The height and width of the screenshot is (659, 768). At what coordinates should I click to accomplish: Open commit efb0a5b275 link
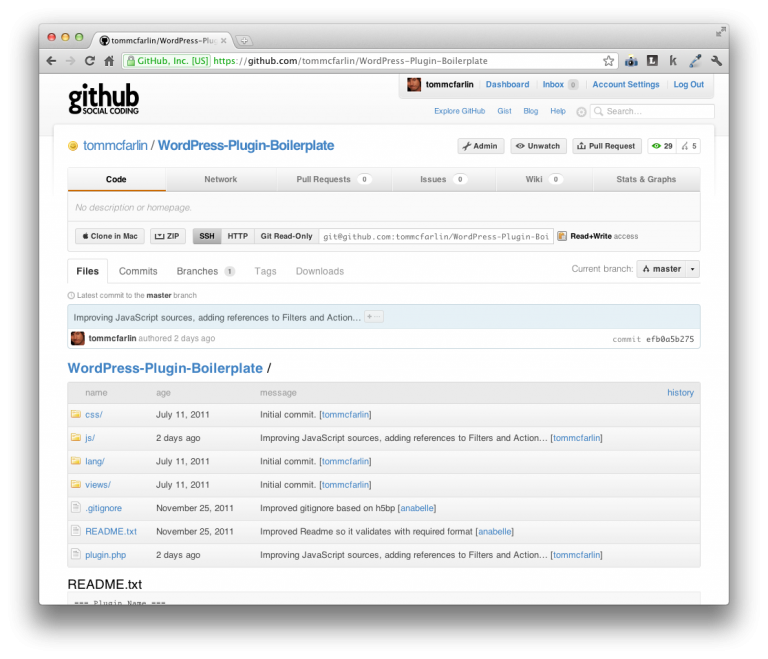pos(670,339)
